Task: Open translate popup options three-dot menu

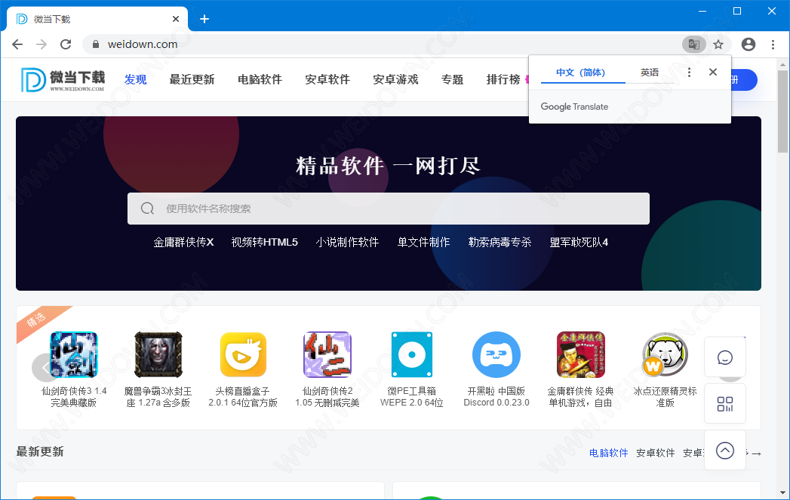Action: (689, 72)
